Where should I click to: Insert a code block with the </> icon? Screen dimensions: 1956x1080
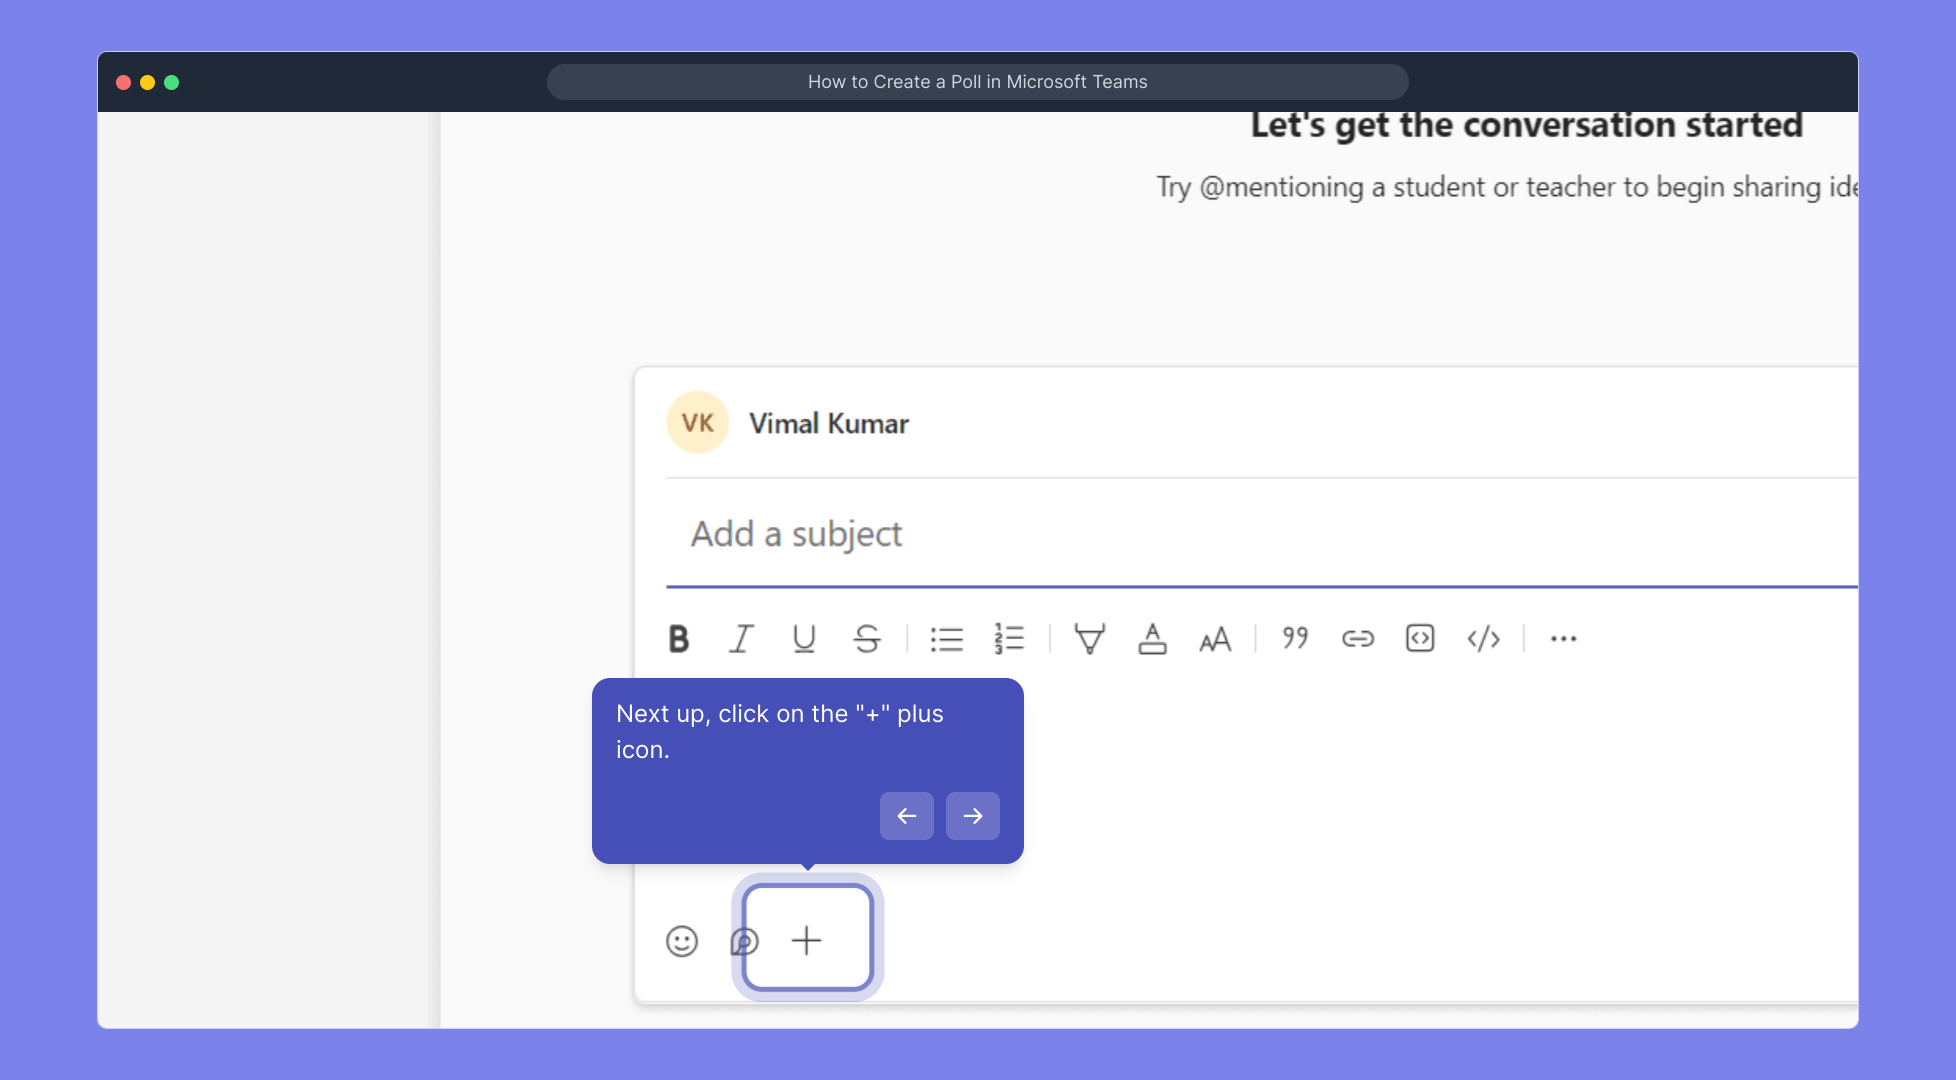pyautogui.click(x=1483, y=638)
